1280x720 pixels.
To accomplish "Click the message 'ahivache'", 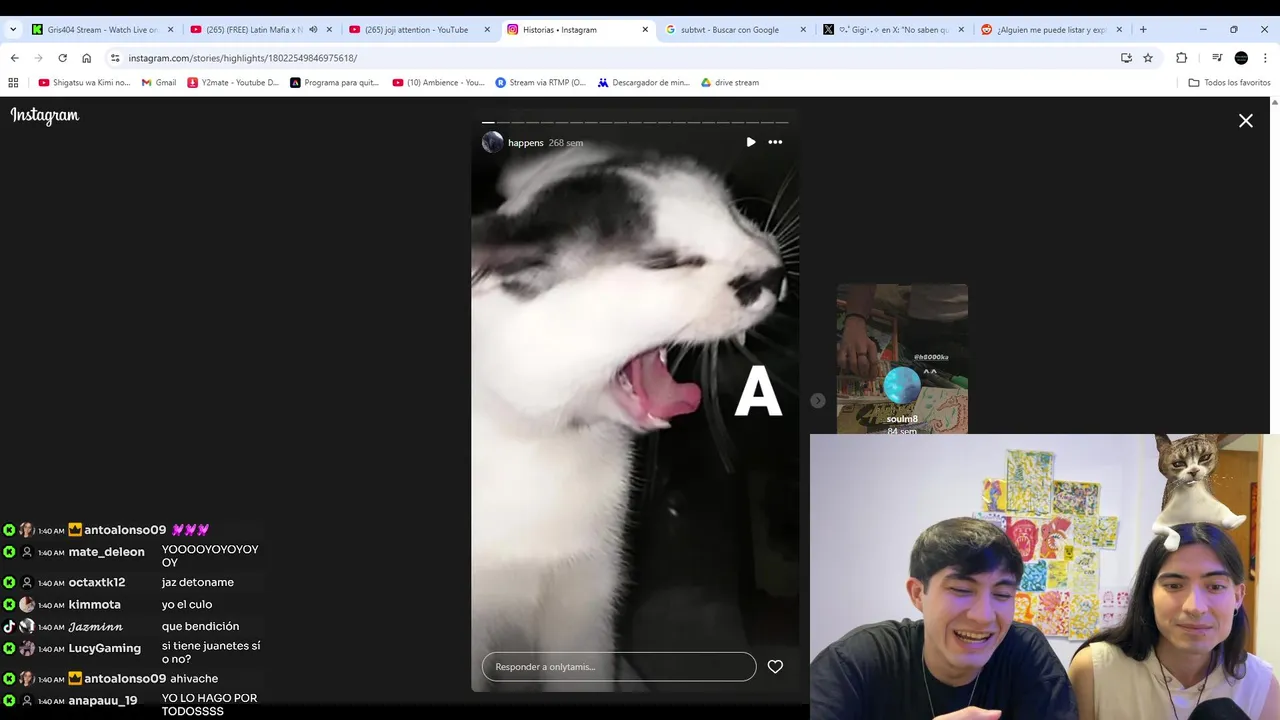I will click(x=194, y=679).
